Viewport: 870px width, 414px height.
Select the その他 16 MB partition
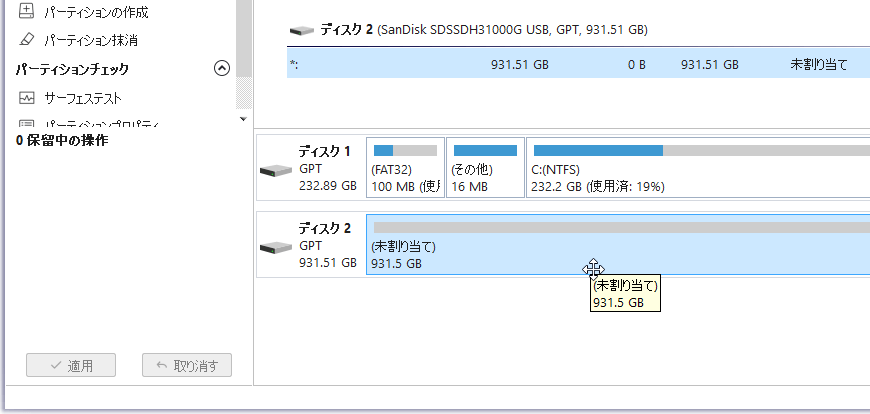(x=485, y=168)
